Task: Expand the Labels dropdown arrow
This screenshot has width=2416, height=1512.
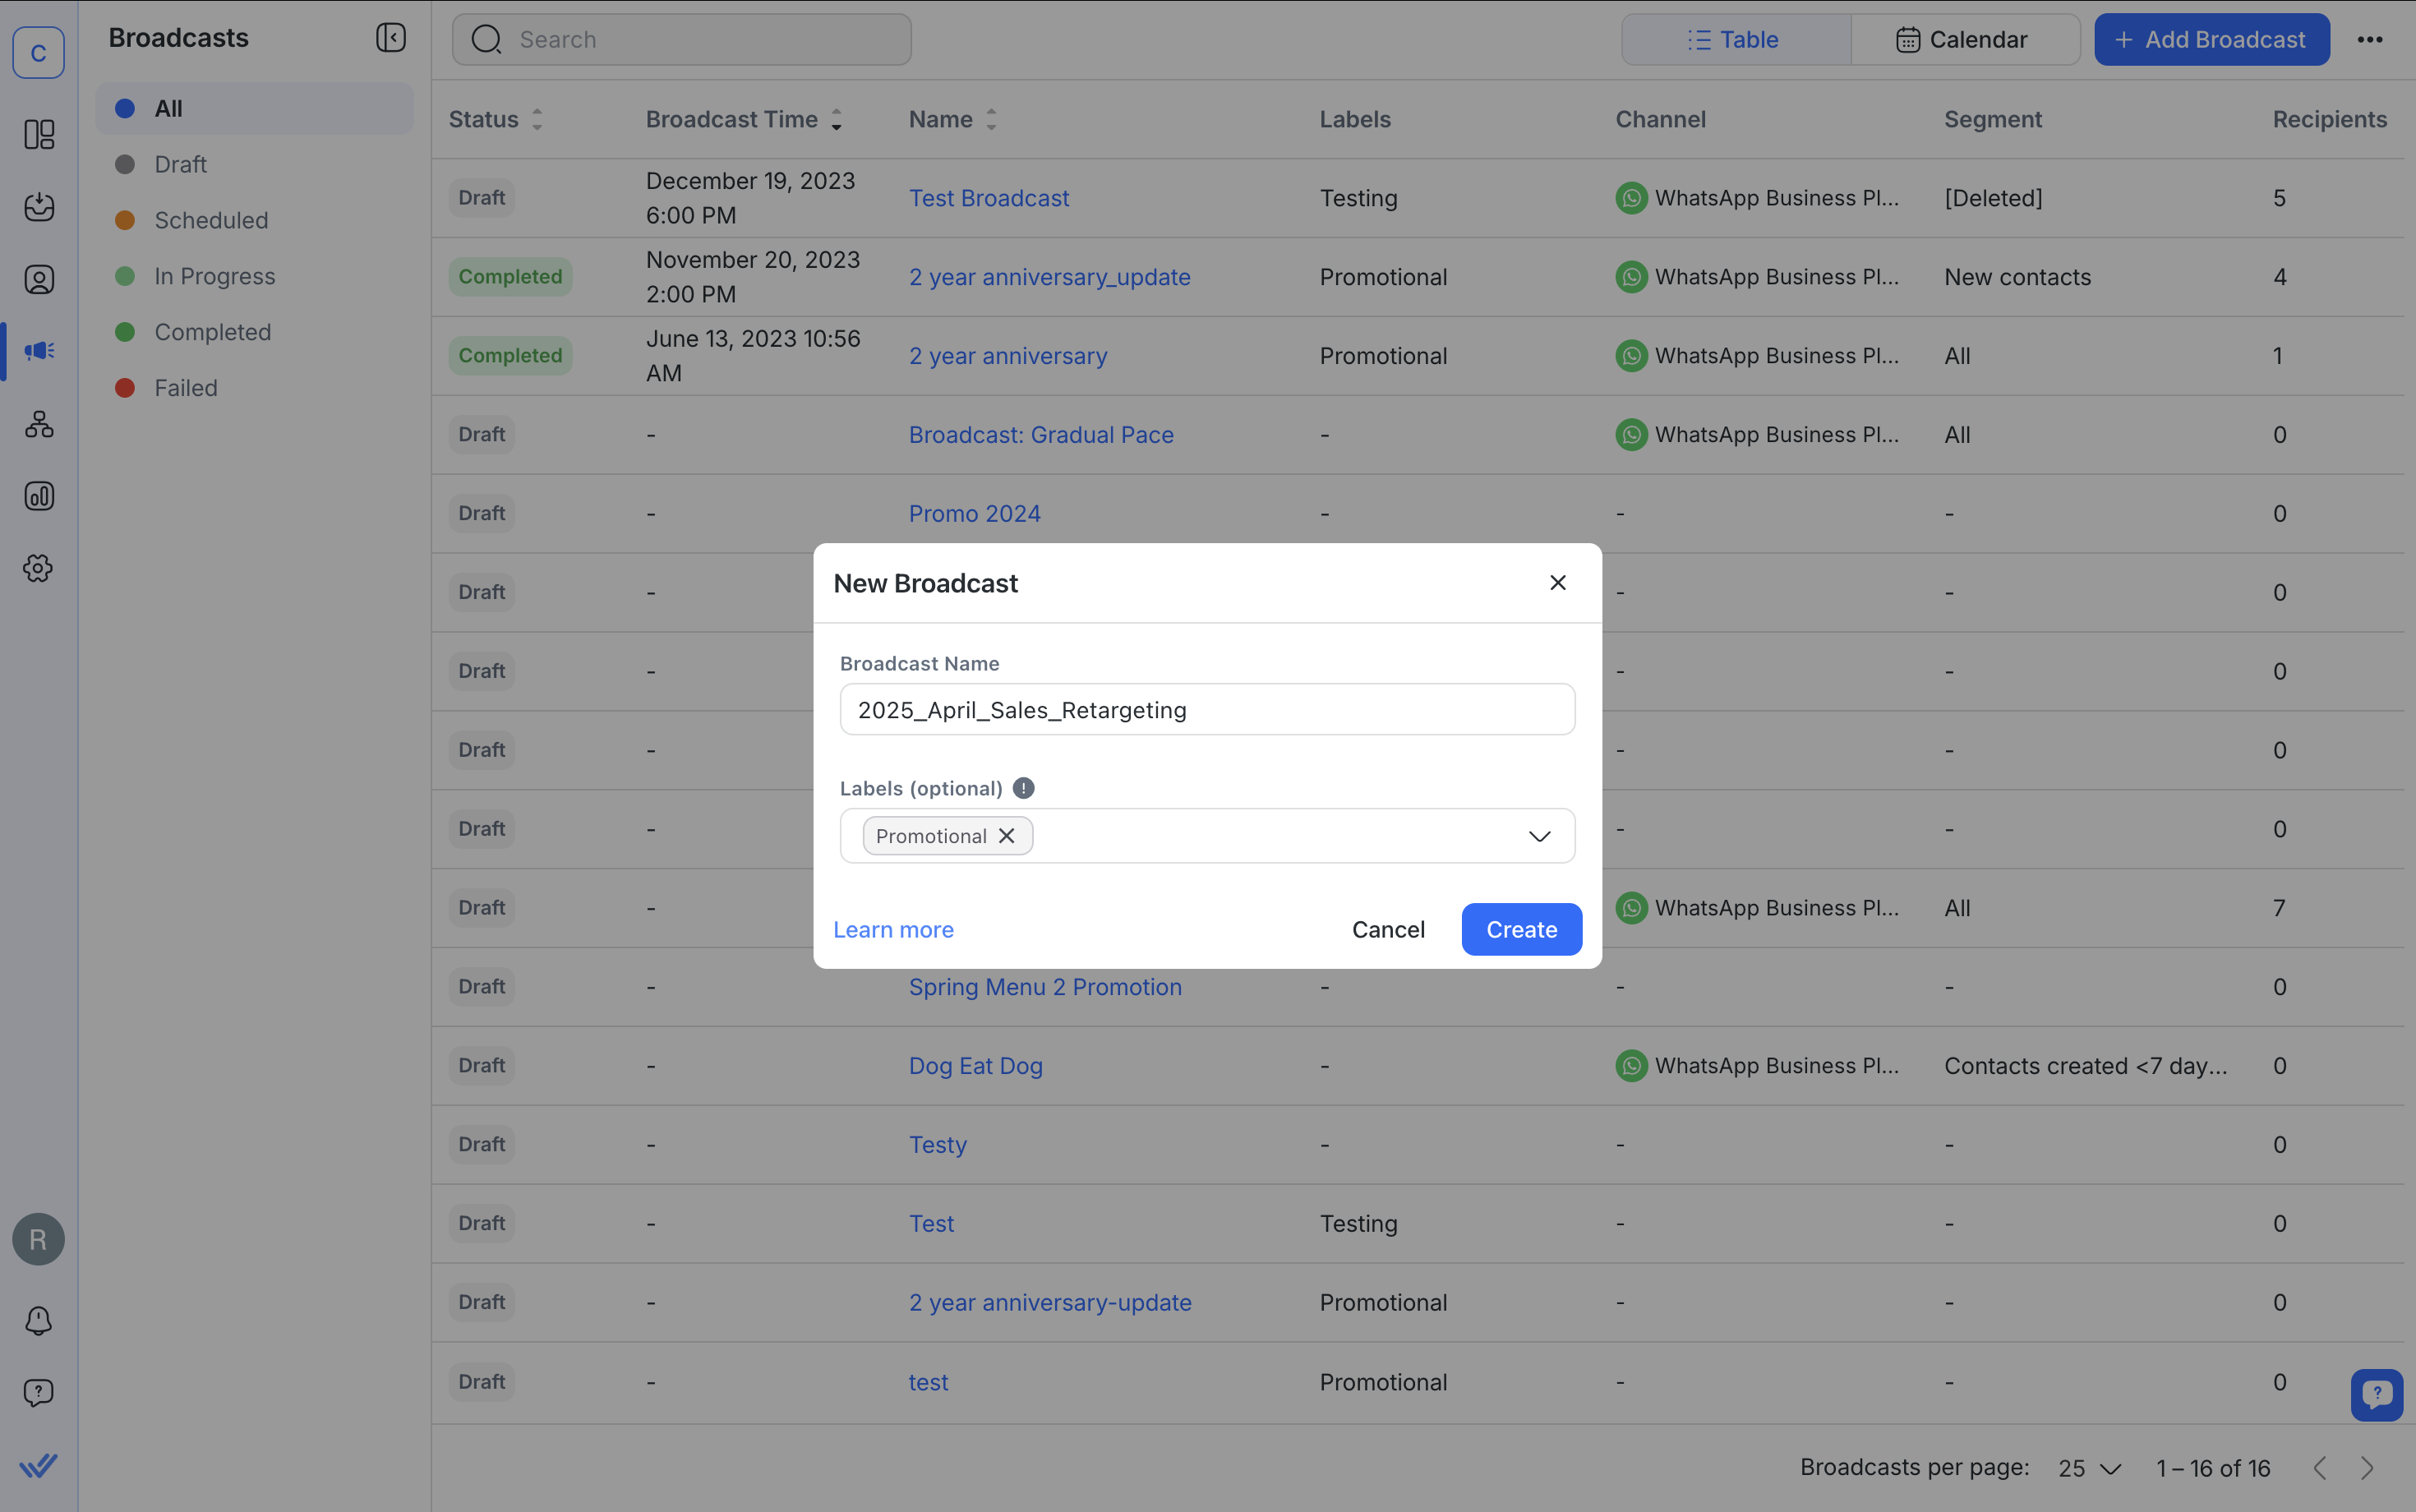Action: 1539,836
